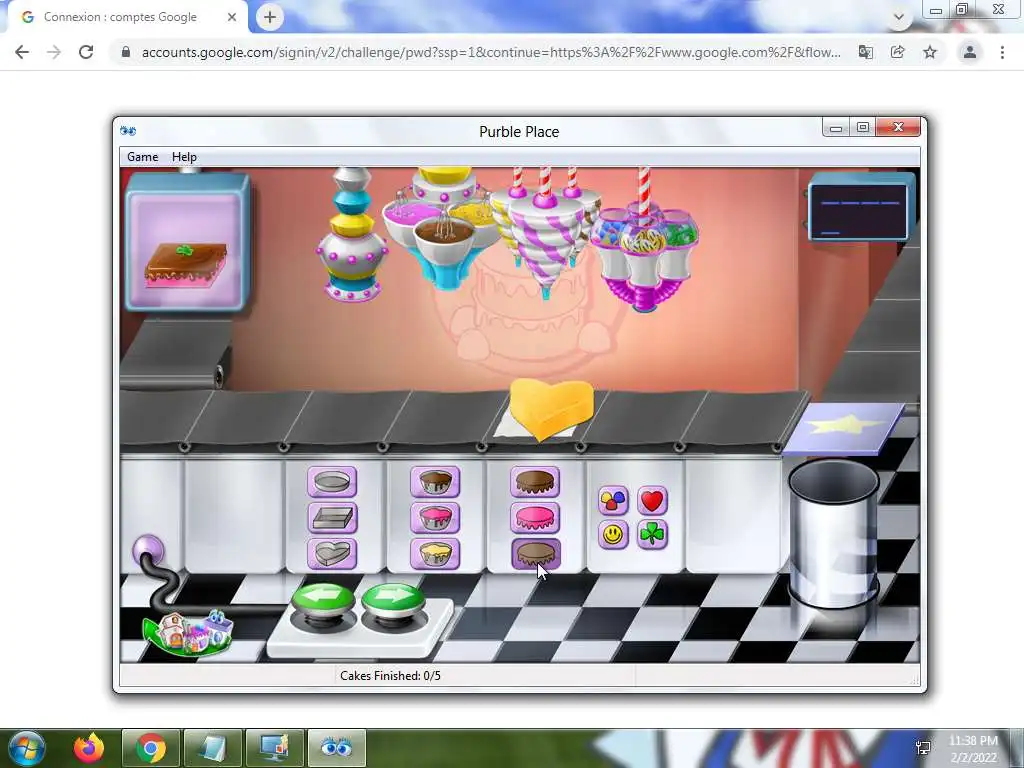Move conveyor belt right with green arrow
Image resolution: width=1024 pixels, height=768 pixels.
click(x=392, y=600)
